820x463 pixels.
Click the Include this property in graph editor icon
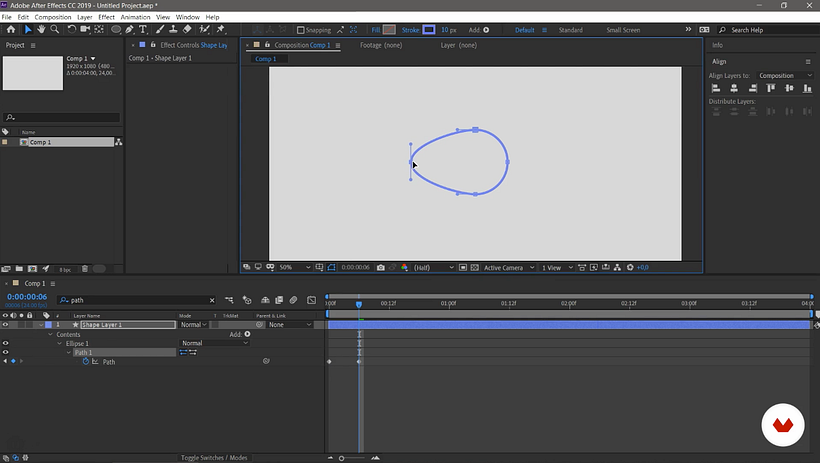coord(95,362)
